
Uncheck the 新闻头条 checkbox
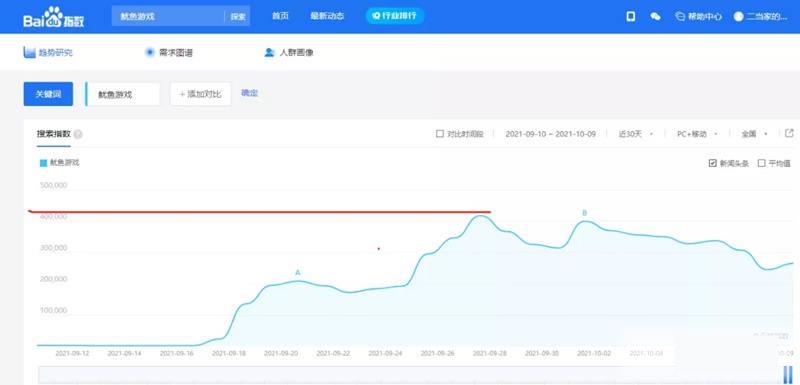coord(713,163)
